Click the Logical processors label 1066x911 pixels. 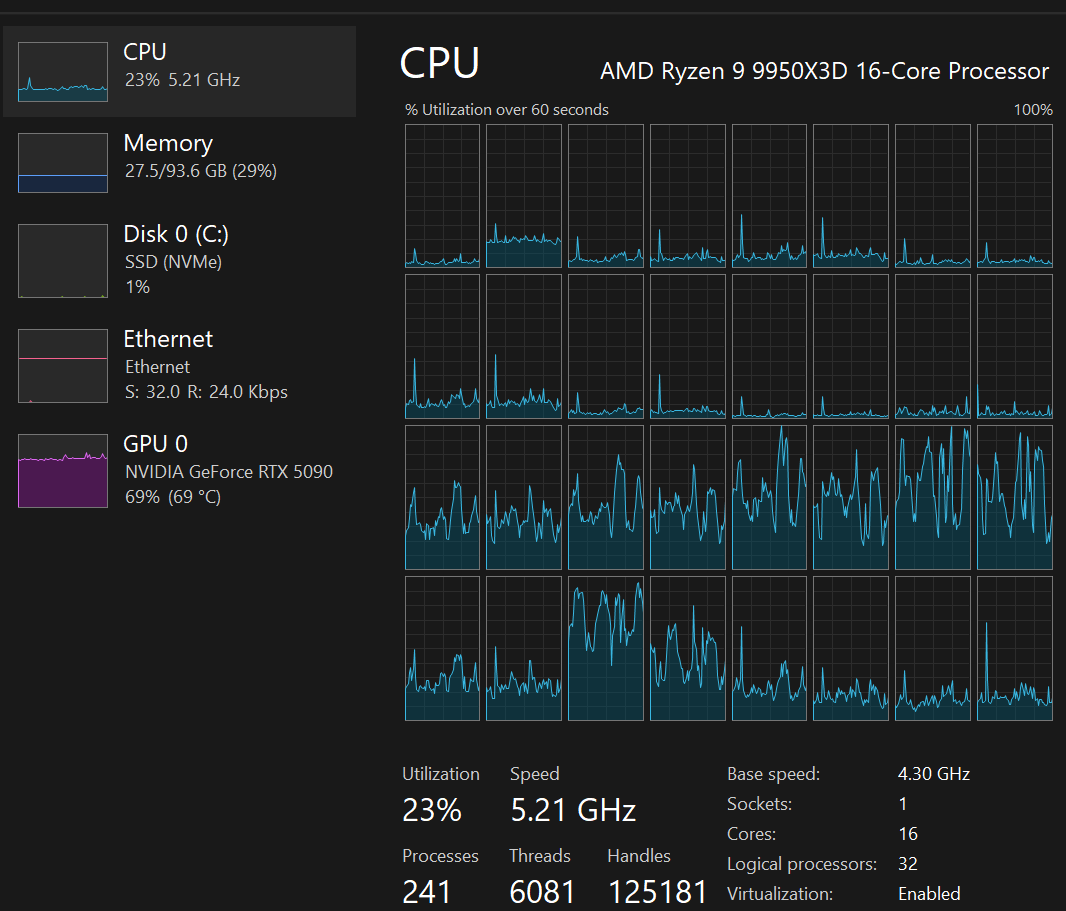click(x=802, y=864)
